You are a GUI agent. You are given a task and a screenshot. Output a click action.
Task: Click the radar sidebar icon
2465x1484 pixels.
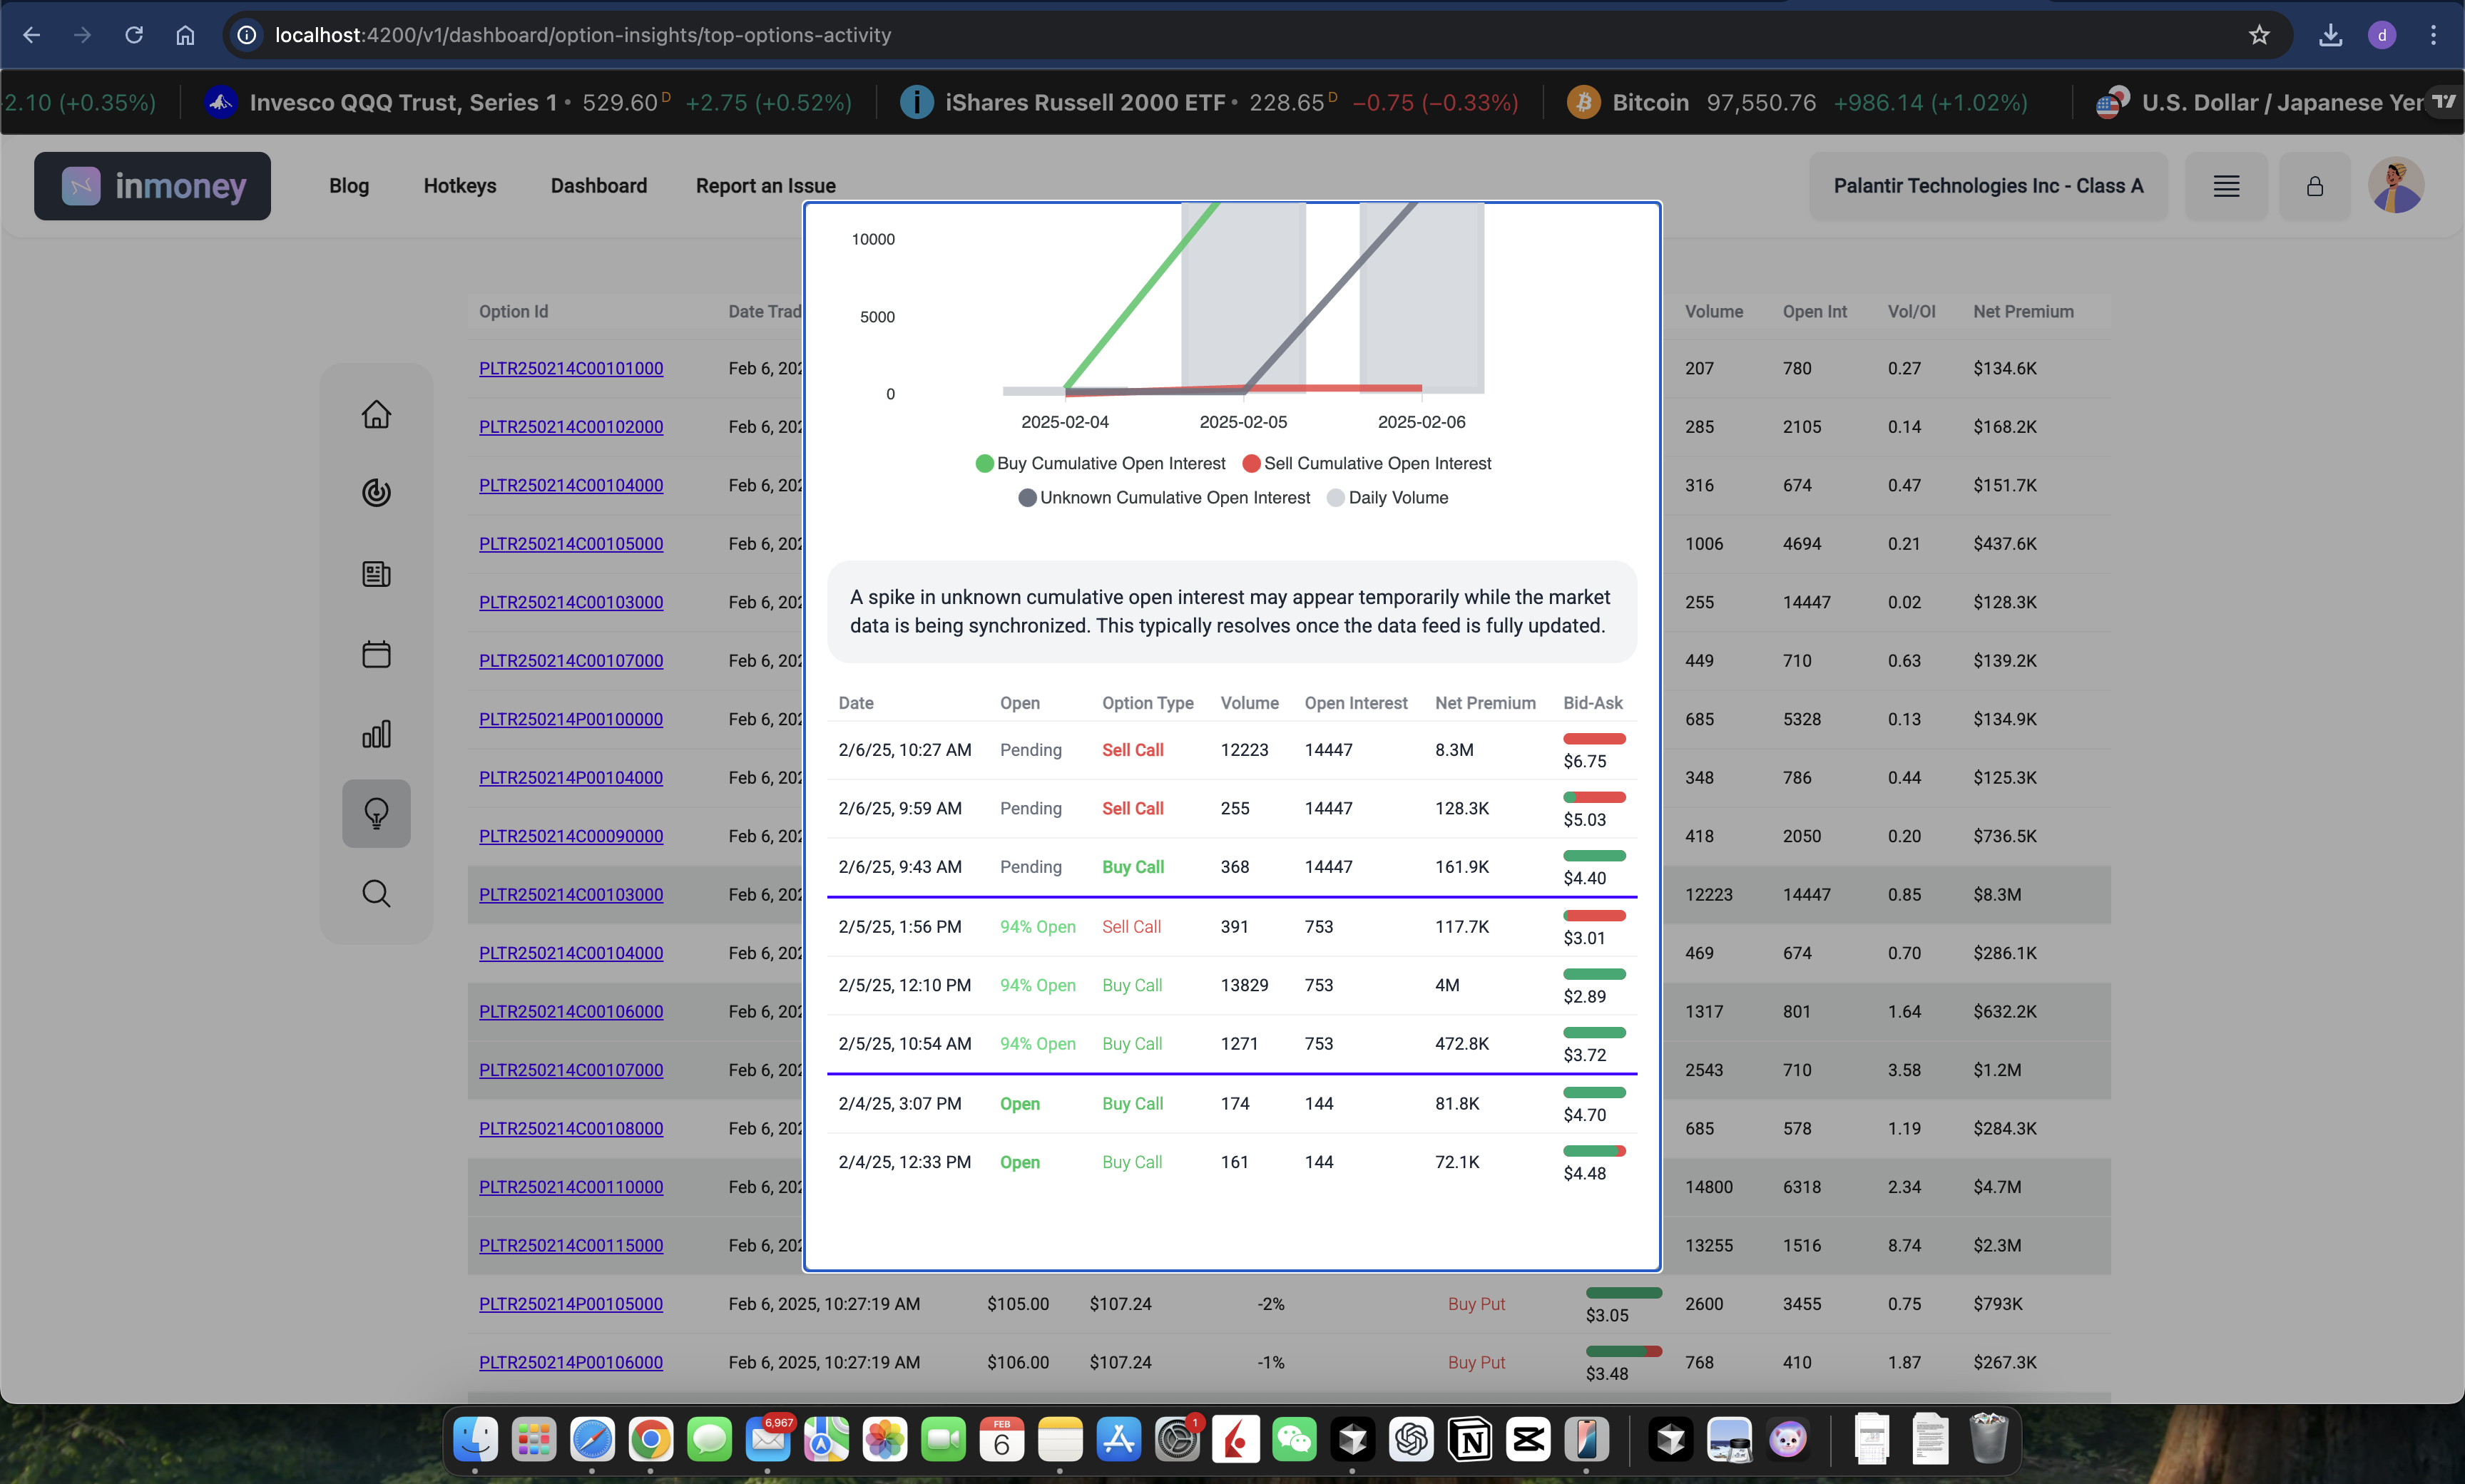(376, 493)
